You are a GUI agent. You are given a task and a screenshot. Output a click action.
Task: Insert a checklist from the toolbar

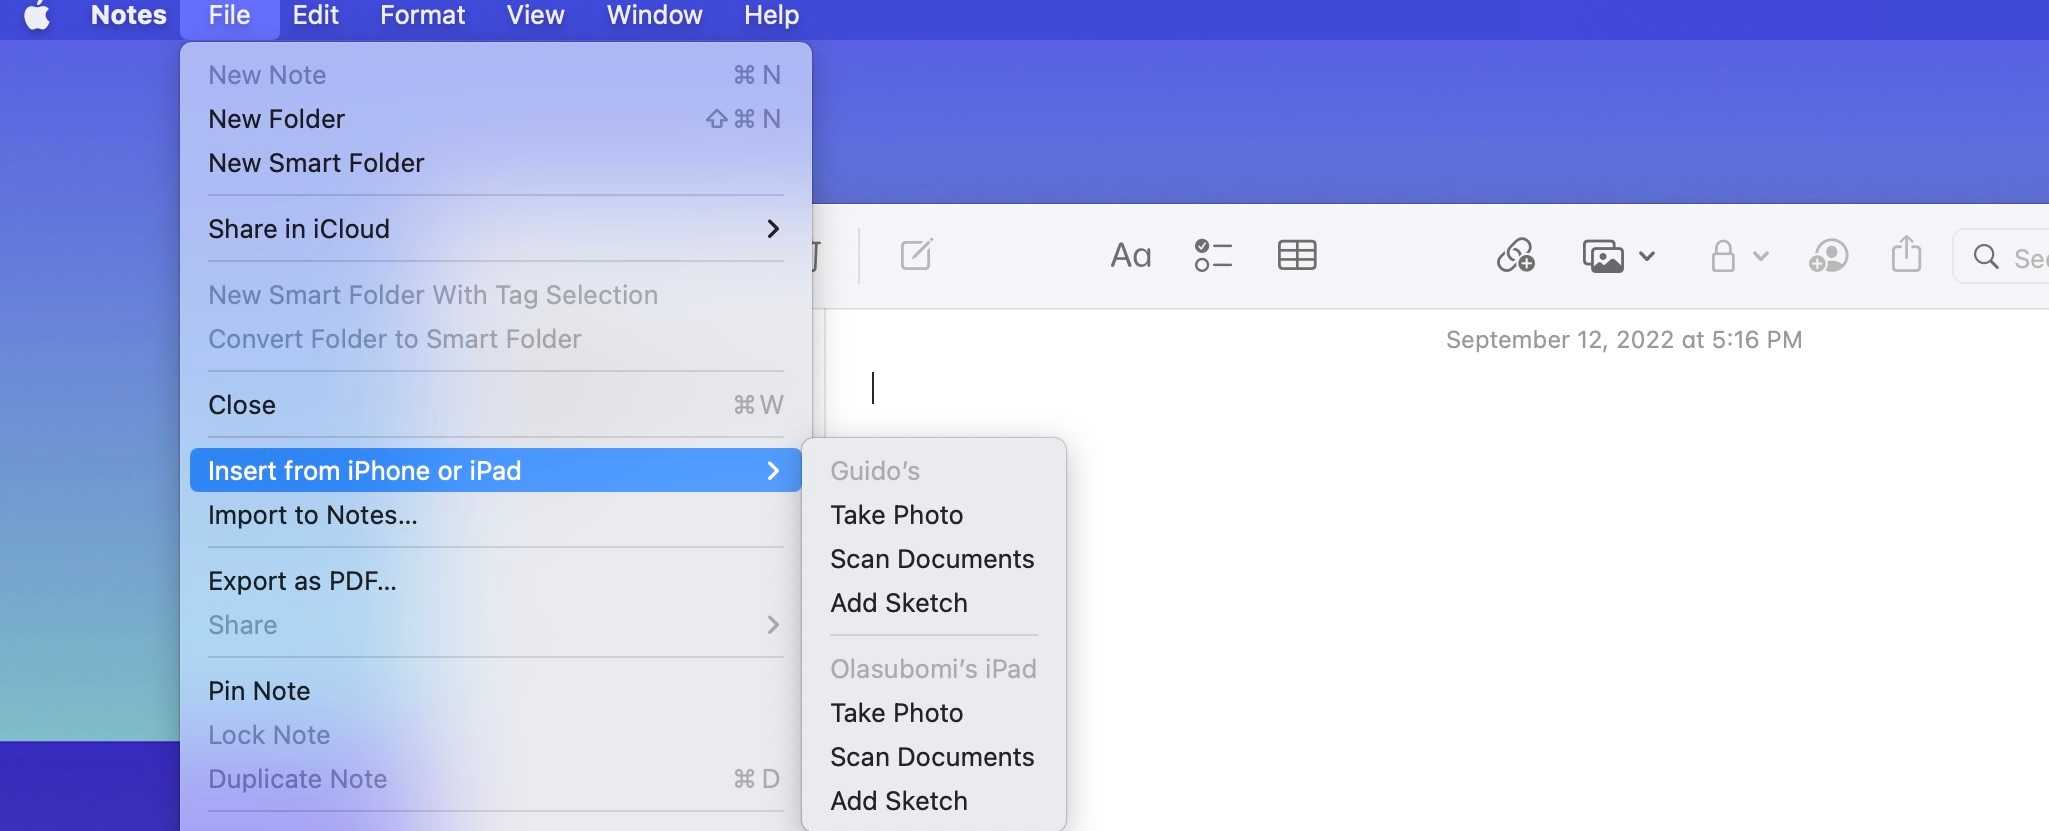[x=1212, y=256]
